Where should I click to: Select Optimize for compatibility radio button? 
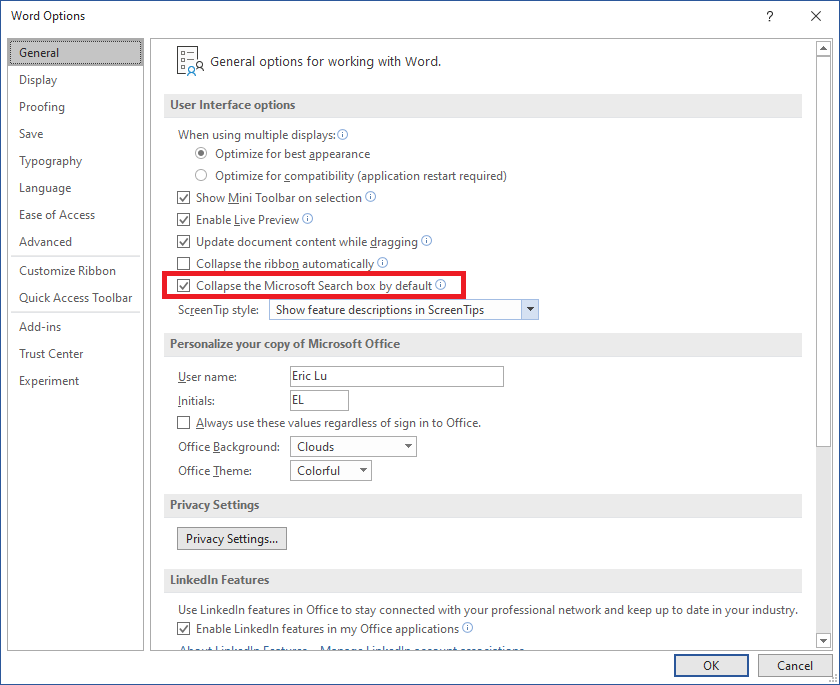(201, 175)
